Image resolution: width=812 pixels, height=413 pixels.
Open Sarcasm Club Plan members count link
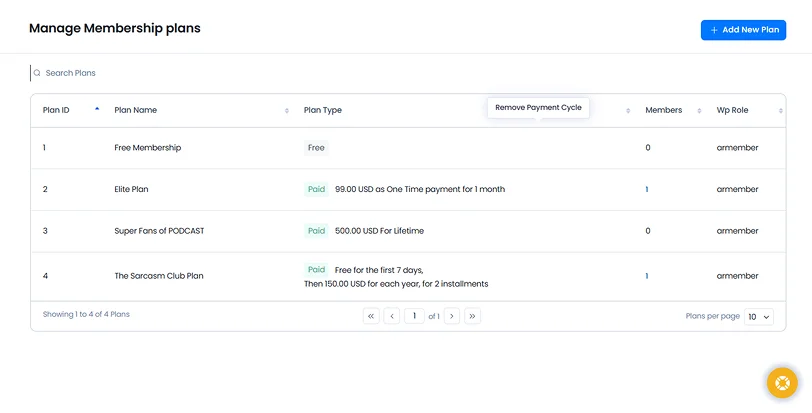tap(647, 276)
